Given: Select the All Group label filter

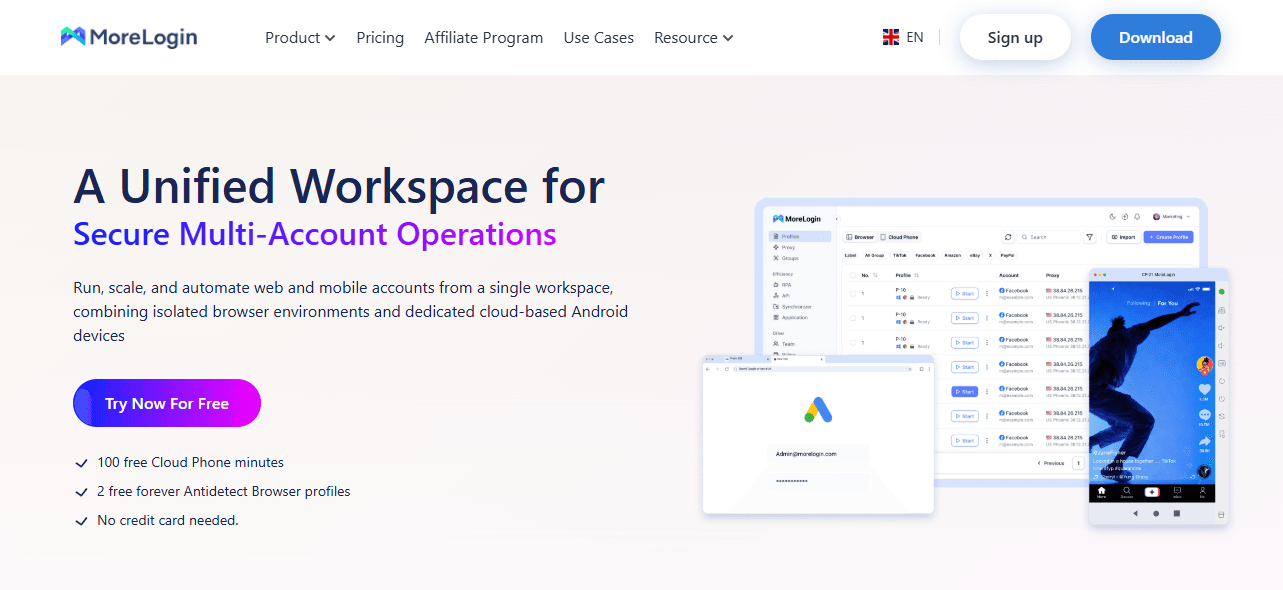Looking at the screenshot, I should 875,255.
